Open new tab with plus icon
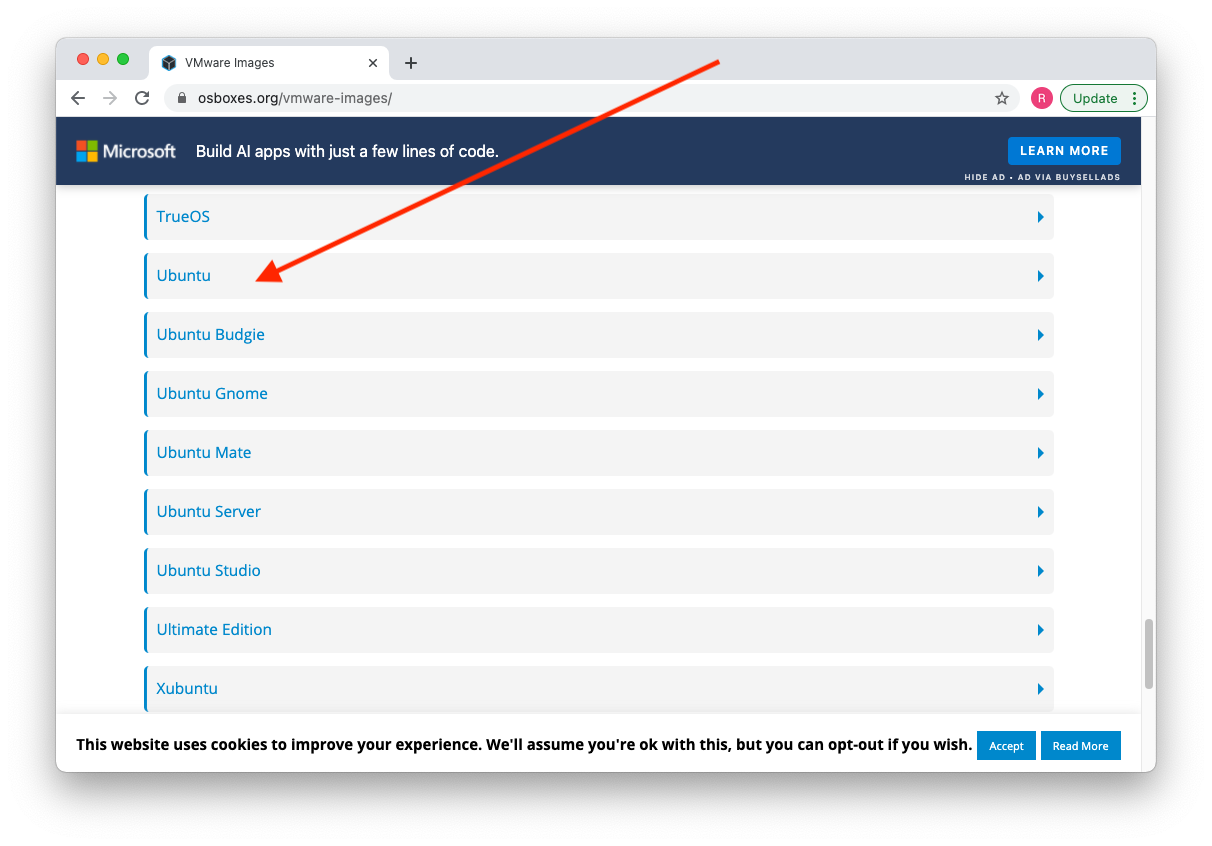Screen dimensions: 1212x846 pyautogui.click(x=410, y=63)
